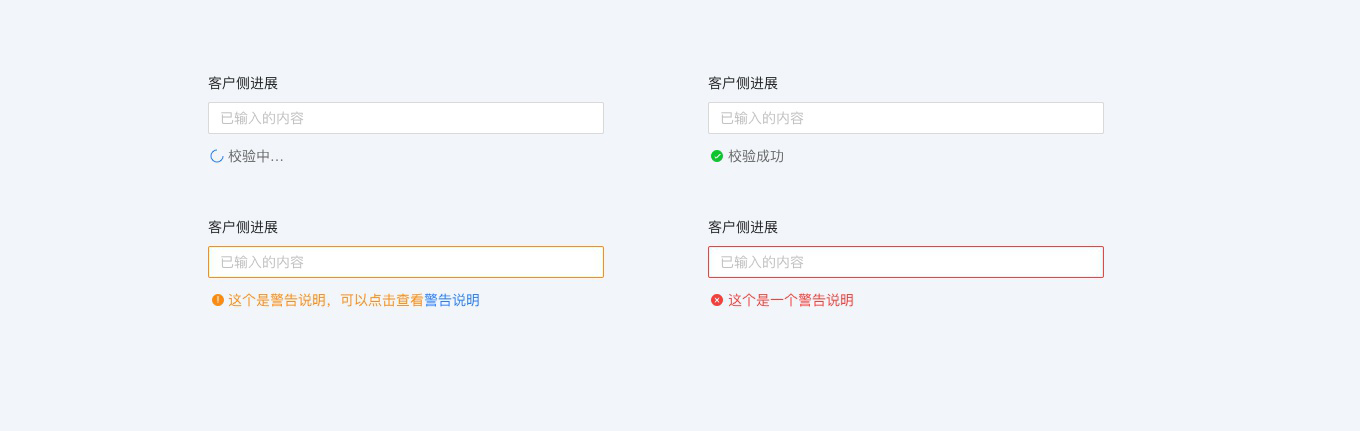Click the red error cross icon
The image size is (1360, 431).
[x=717, y=300]
